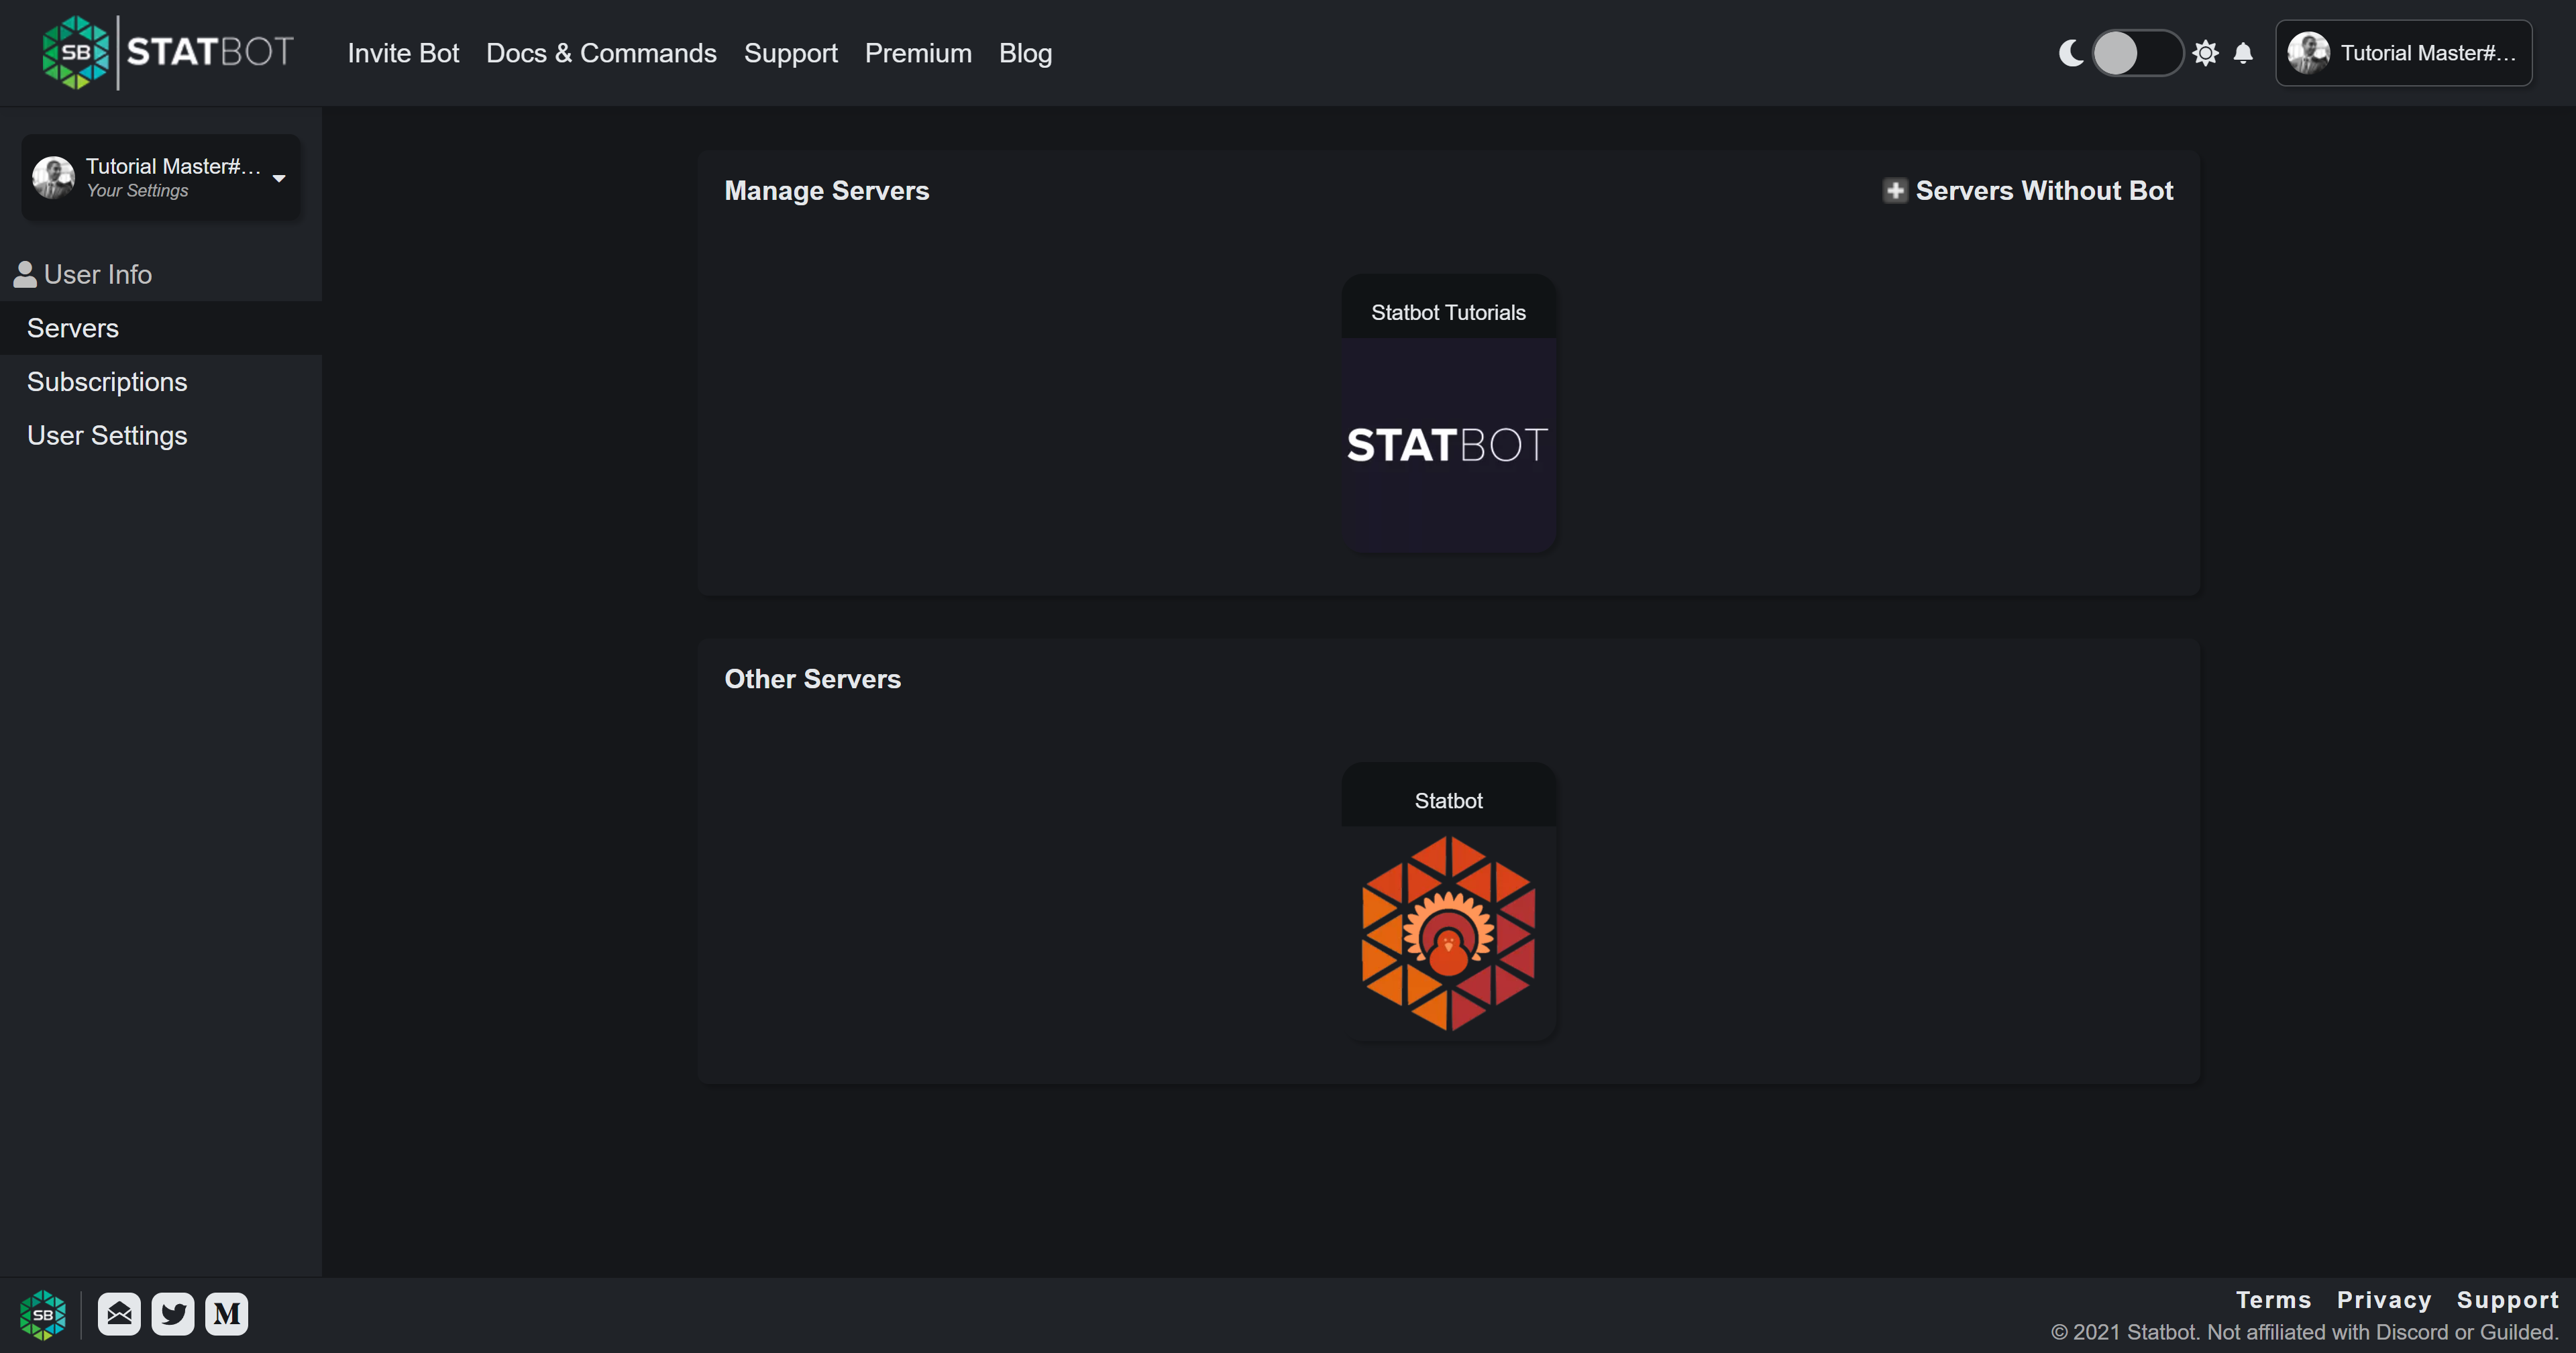Click the orange turkey hexagon server icon

(x=1448, y=933)
